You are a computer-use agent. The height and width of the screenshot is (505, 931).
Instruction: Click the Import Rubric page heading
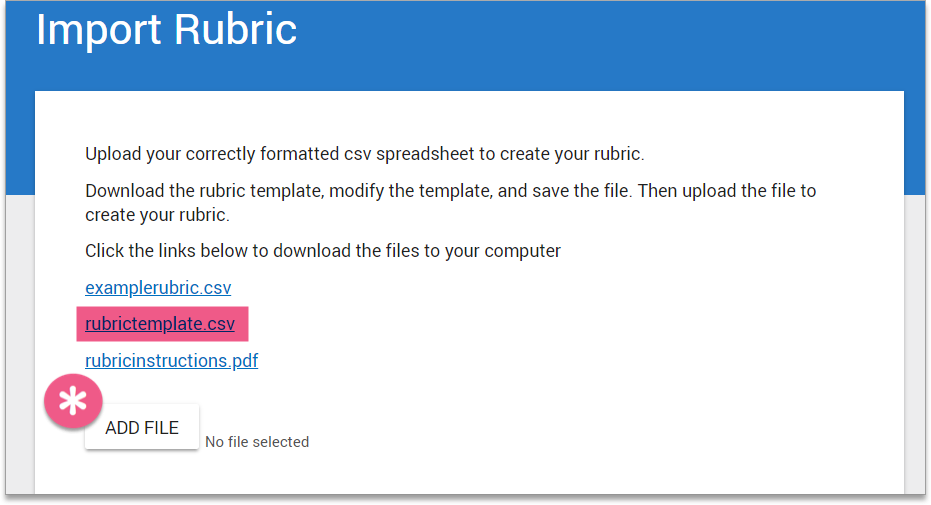tap(166, 29)
